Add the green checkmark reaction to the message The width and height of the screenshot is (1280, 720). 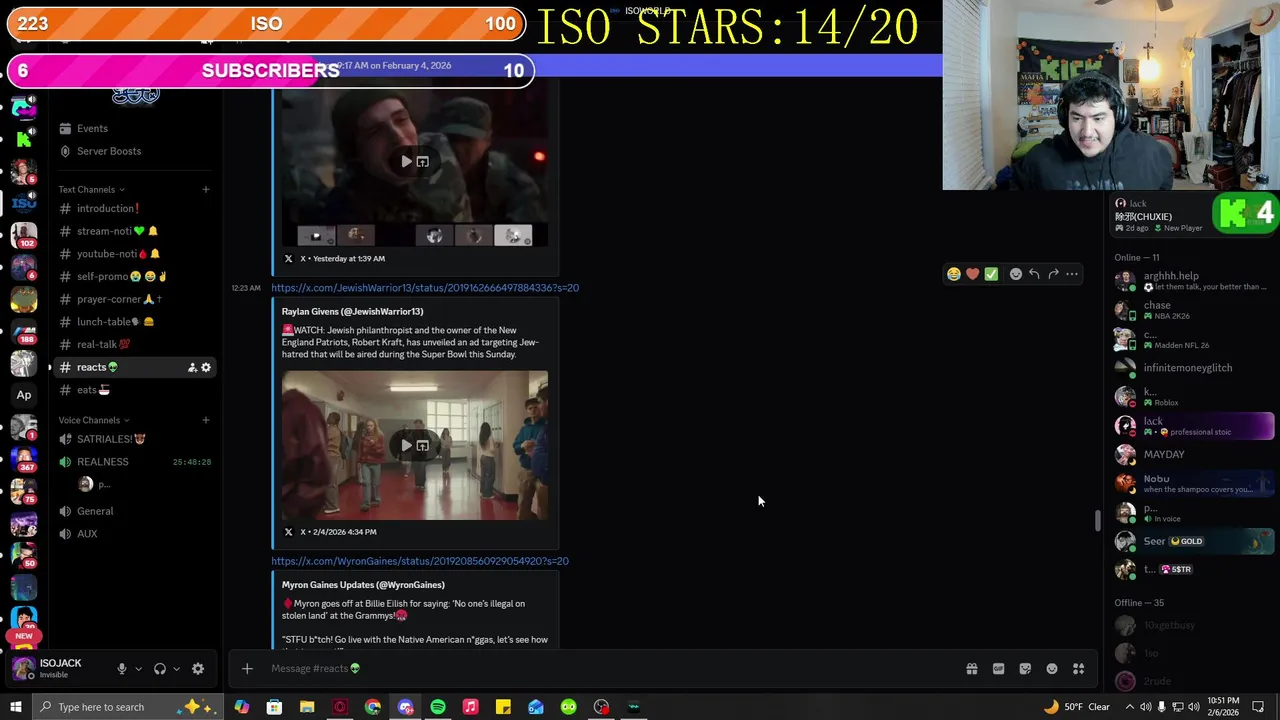(991, 274)
